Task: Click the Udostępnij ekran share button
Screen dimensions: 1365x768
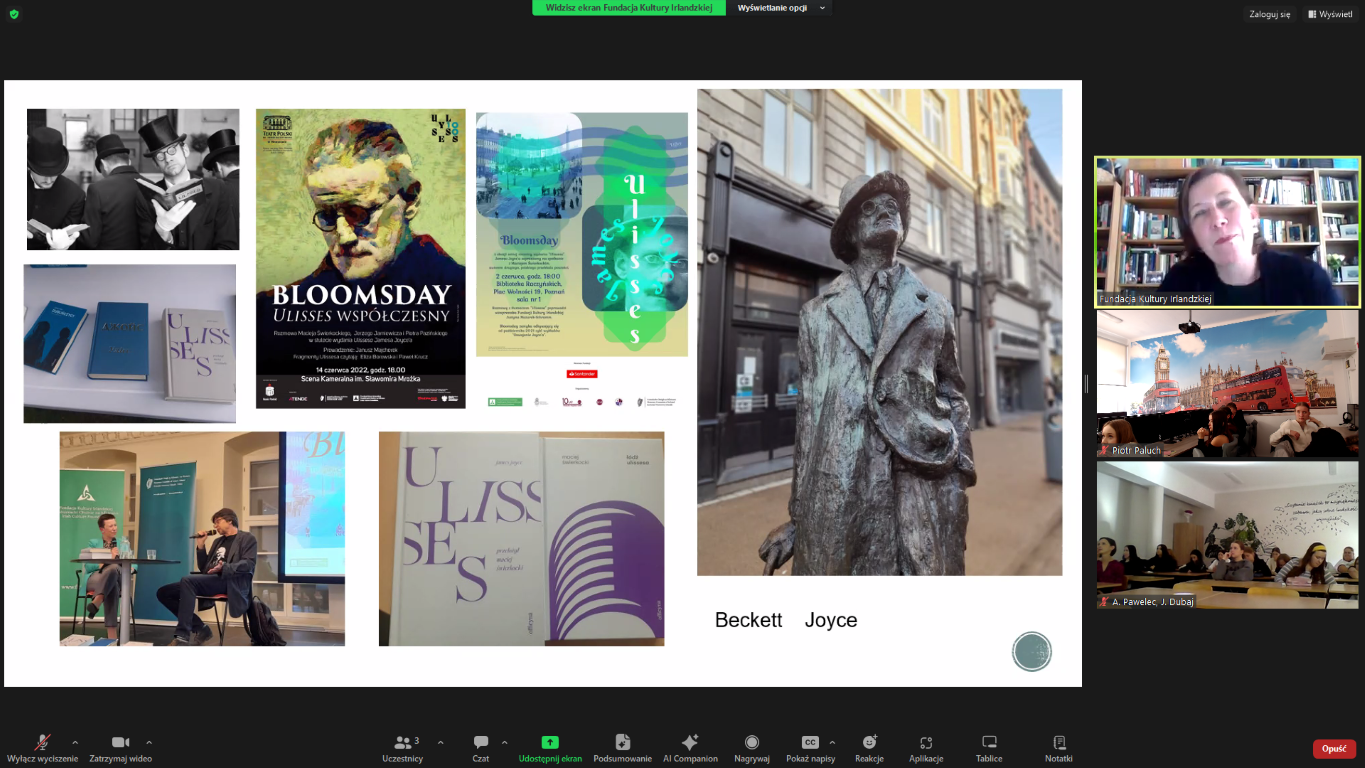Action: click(x=550, y=747)
